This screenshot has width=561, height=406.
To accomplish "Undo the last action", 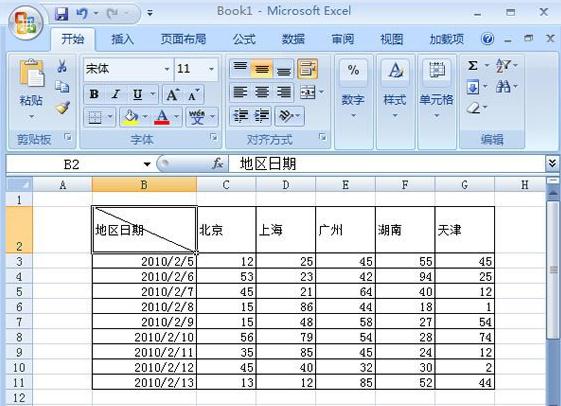I will tap(82, 14).
